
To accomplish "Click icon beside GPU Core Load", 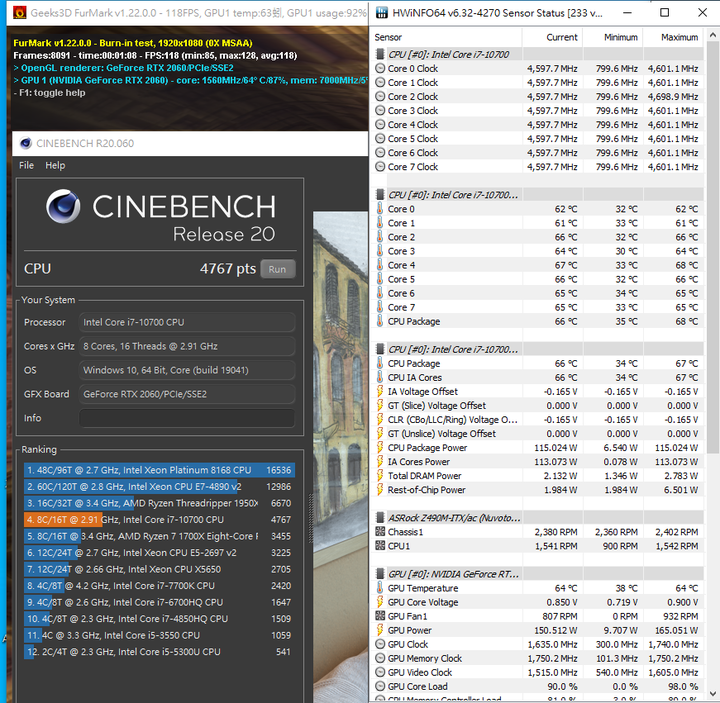I will pos(380,686).
